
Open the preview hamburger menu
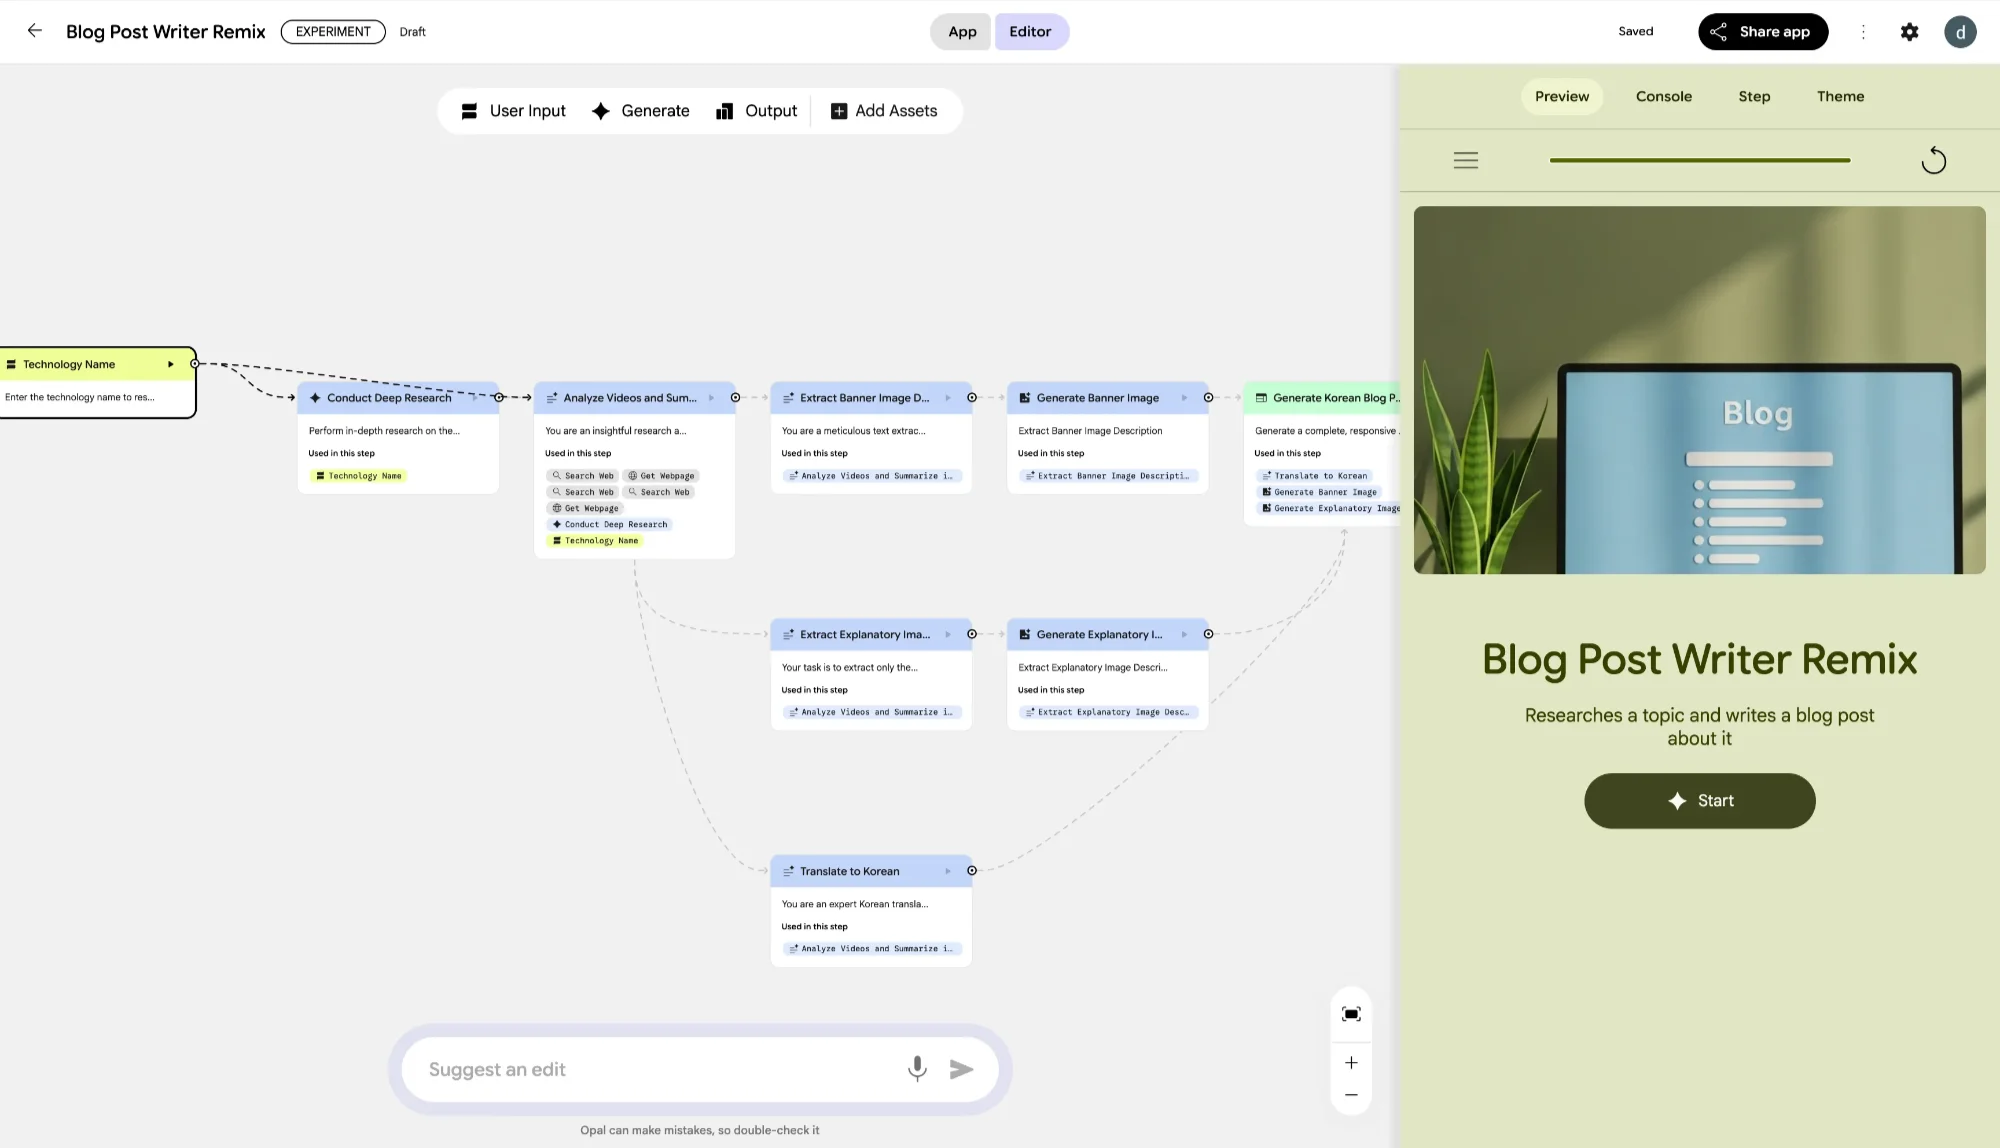point(1465,160)
